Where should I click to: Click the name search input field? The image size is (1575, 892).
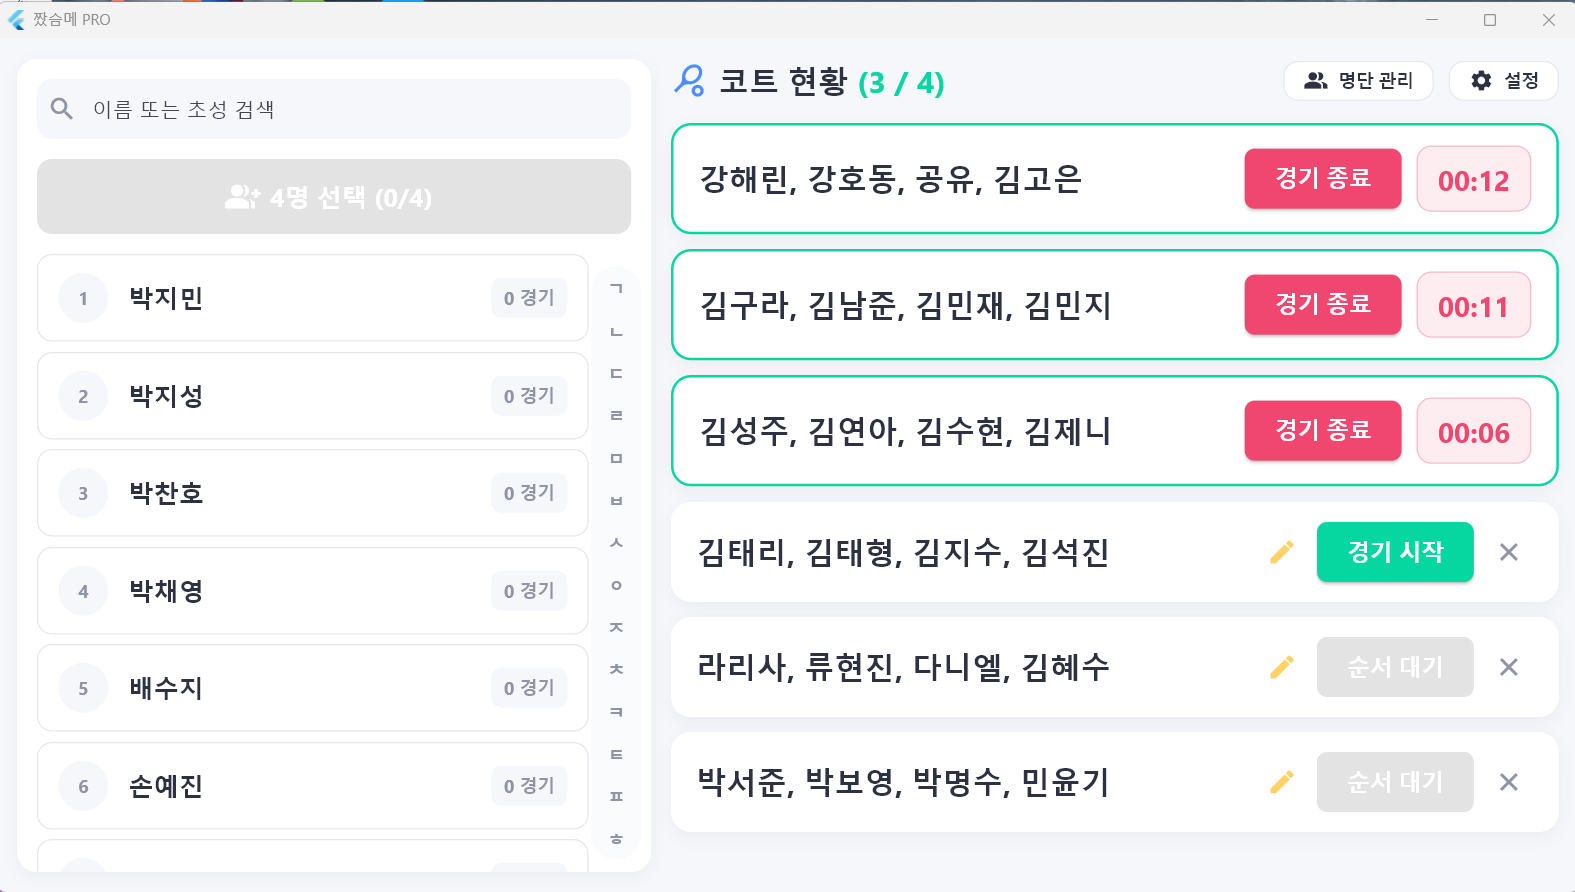(300, 108)
